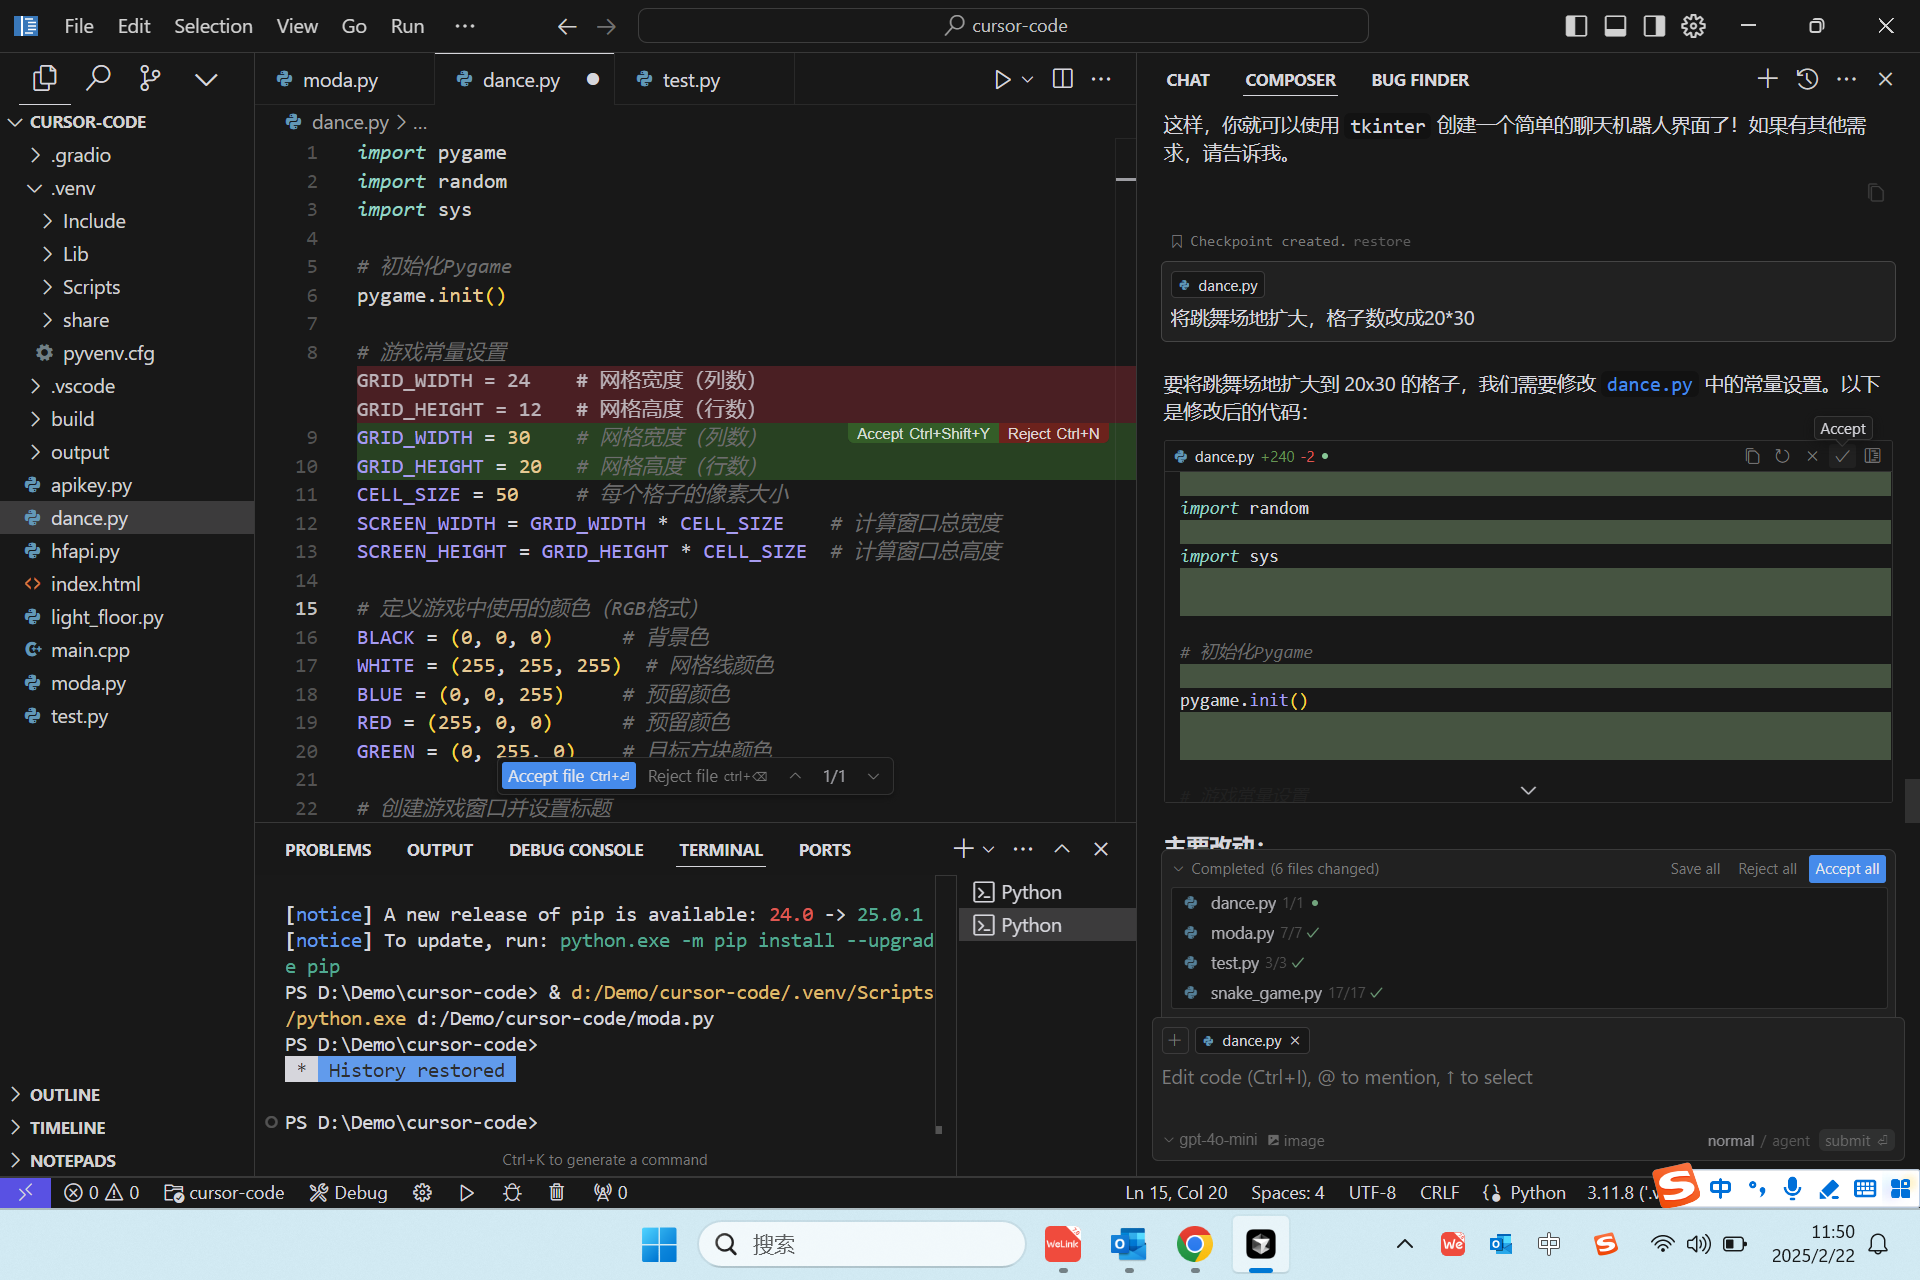This screenshot has height=1280, width=1920.
Task: Expand the OUTLINE section
Action: click(x=64, y=1094)
